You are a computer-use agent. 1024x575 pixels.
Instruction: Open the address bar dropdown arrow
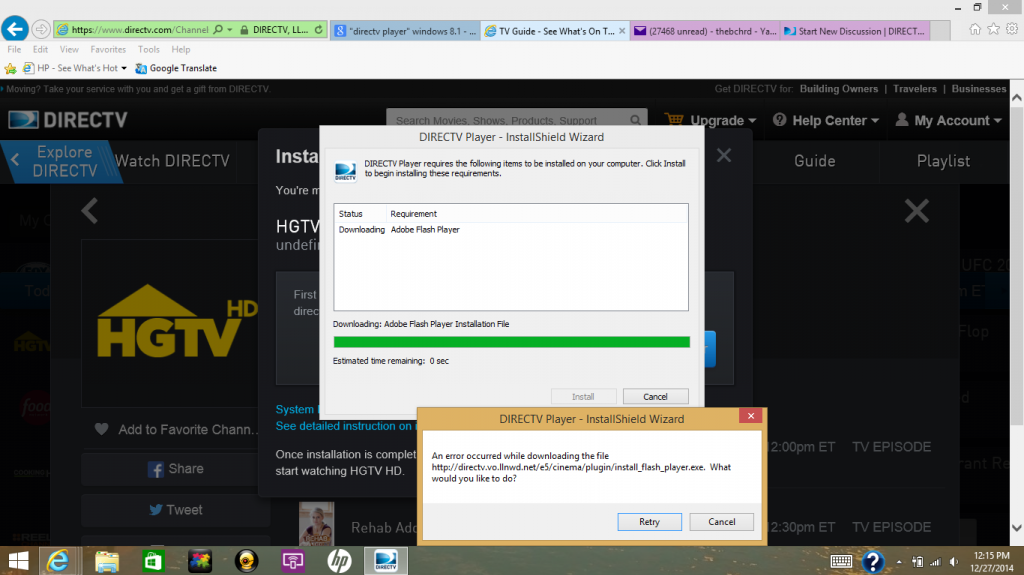230,29
